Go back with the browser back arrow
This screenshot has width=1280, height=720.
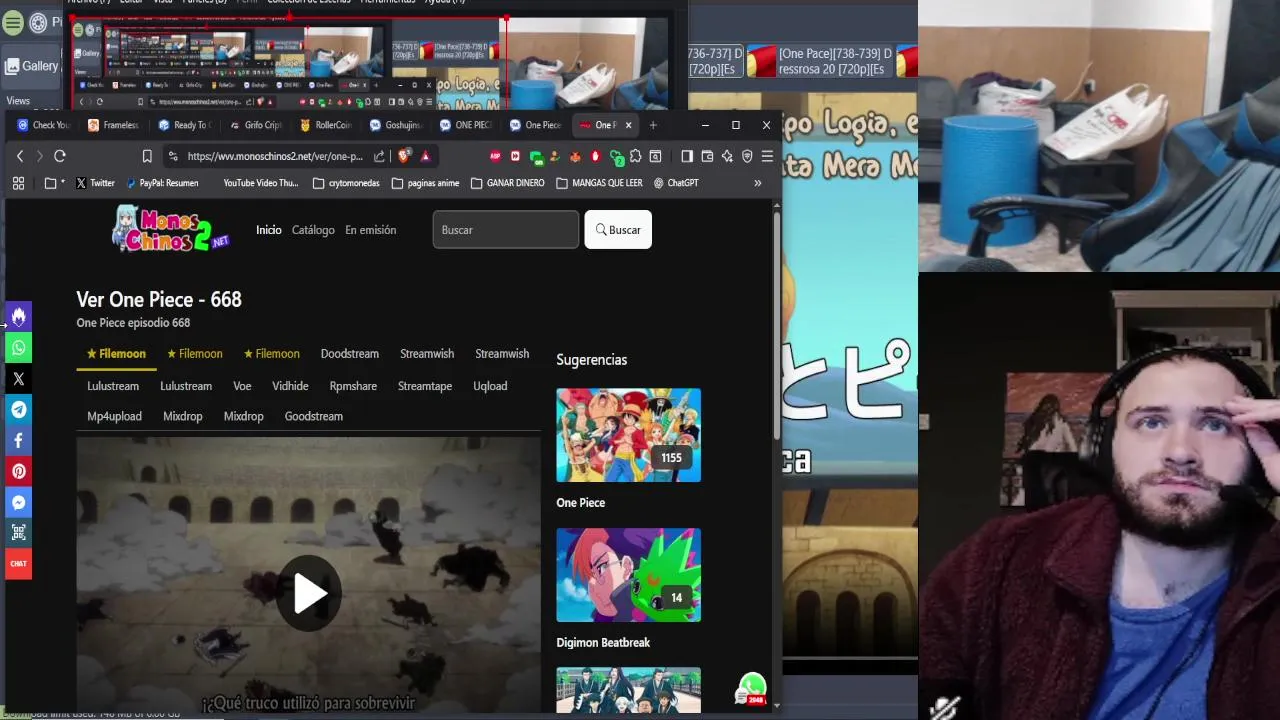20,156
